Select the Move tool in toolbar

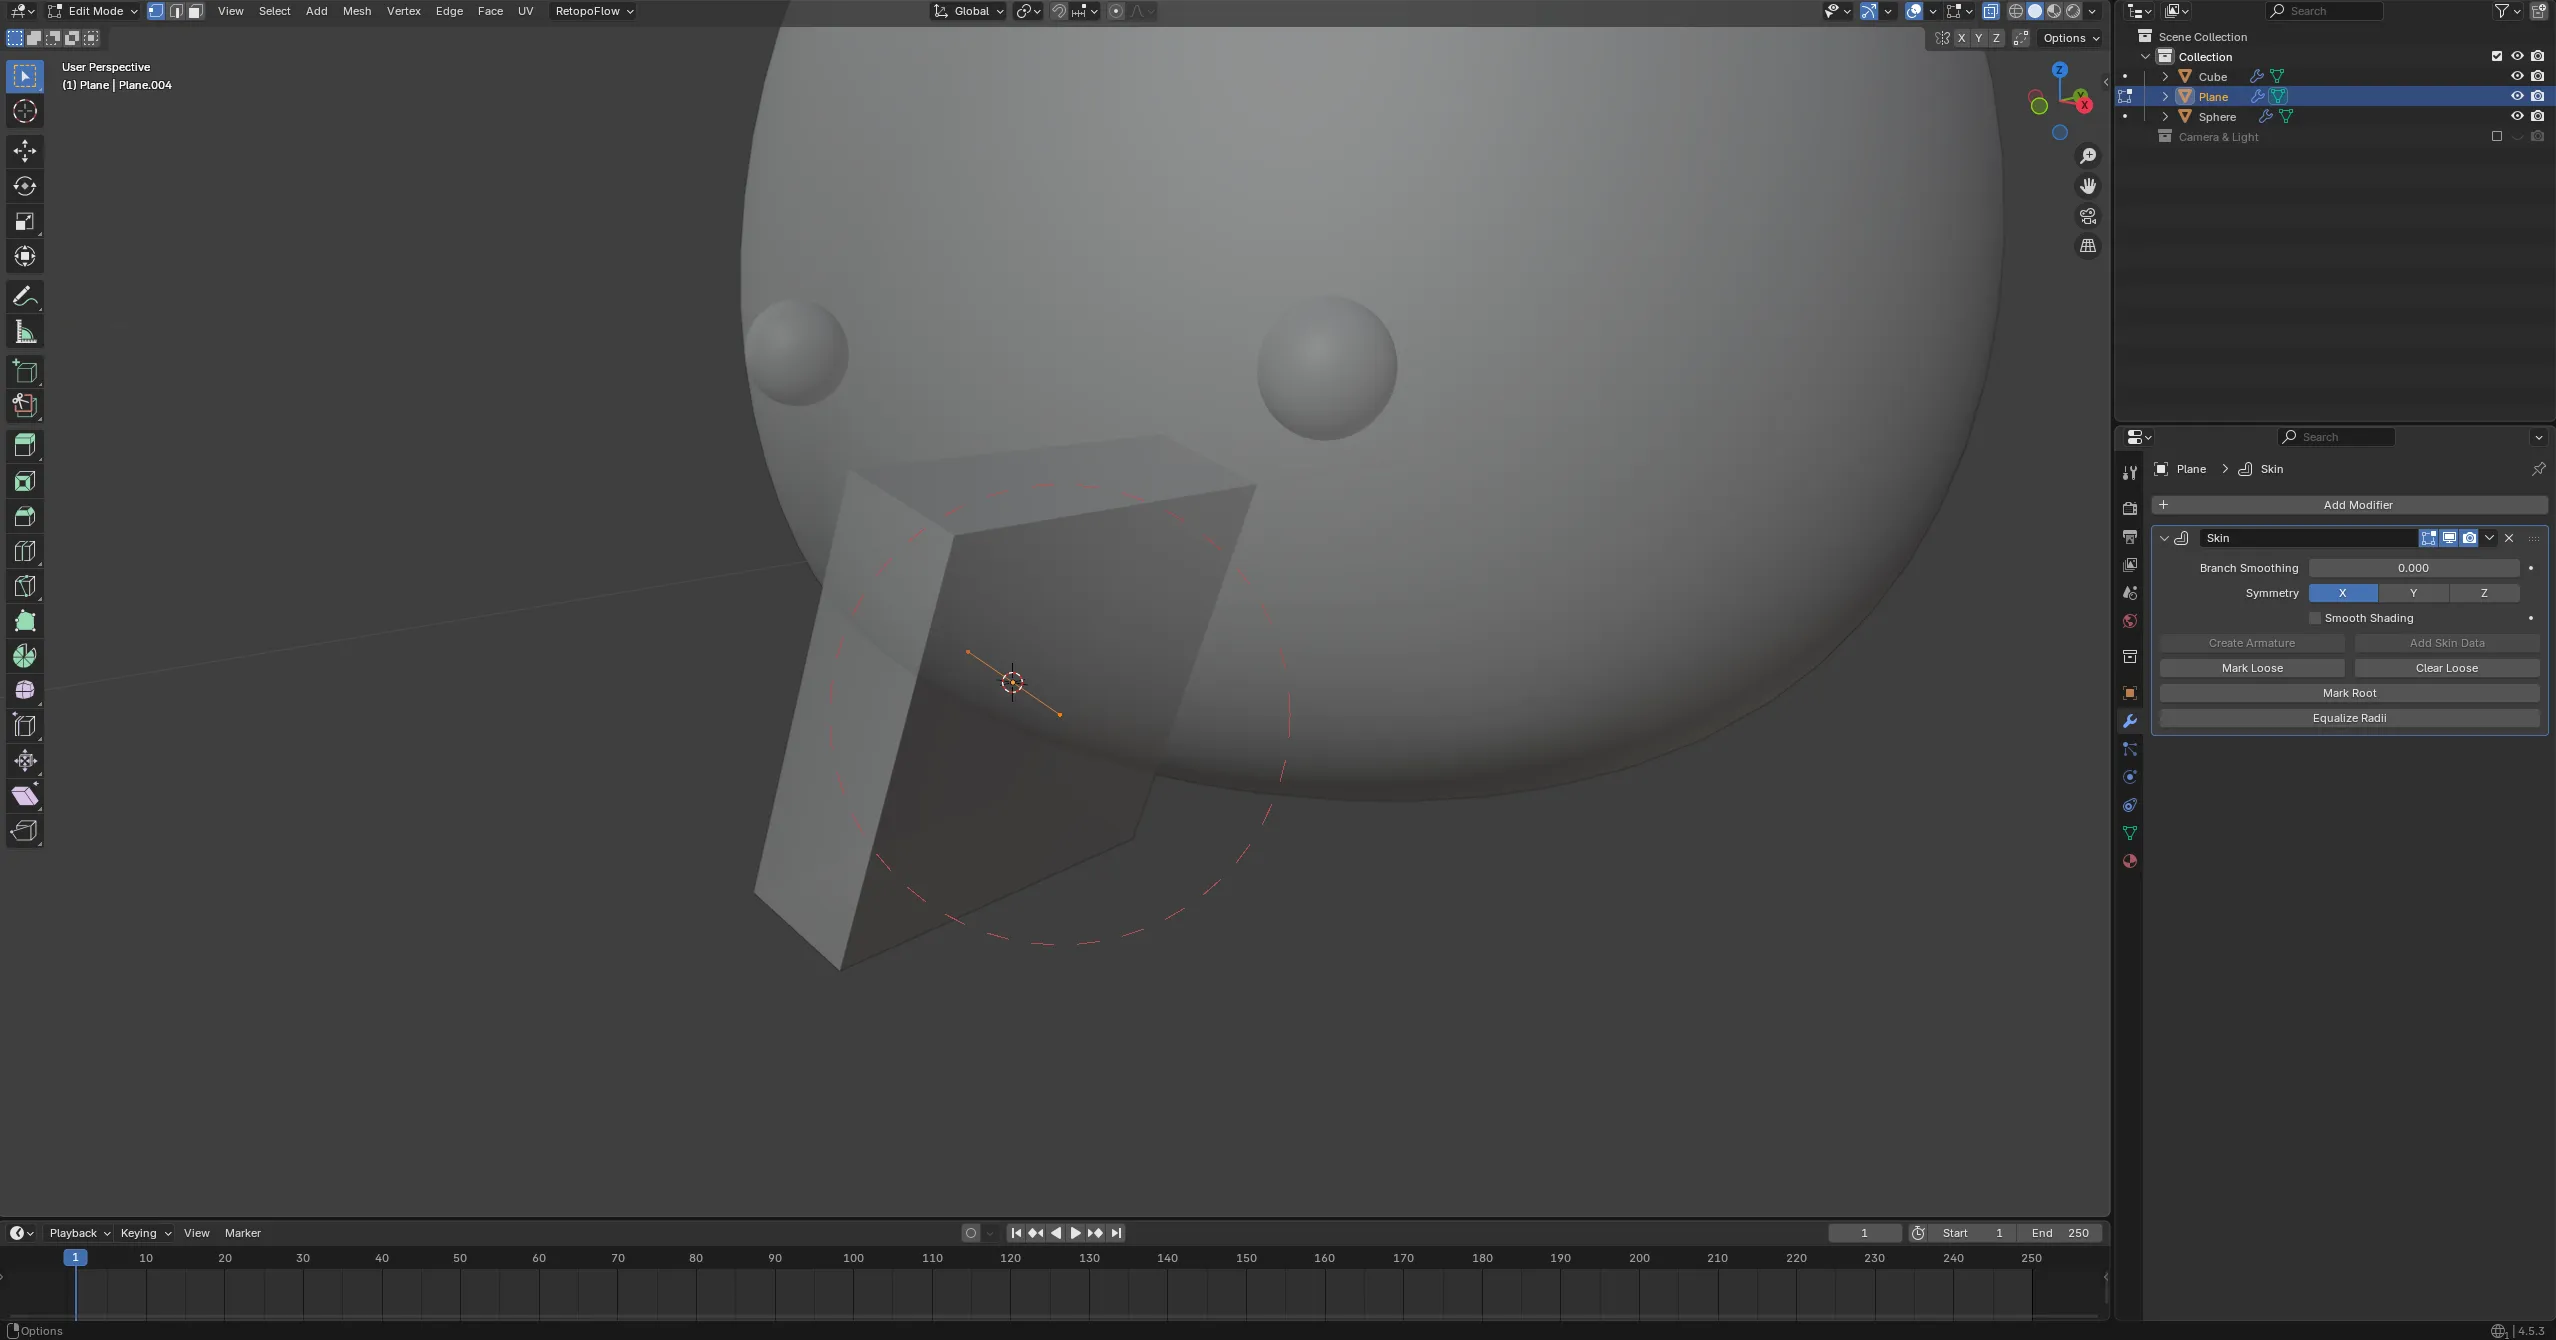[x=25, y=151]
